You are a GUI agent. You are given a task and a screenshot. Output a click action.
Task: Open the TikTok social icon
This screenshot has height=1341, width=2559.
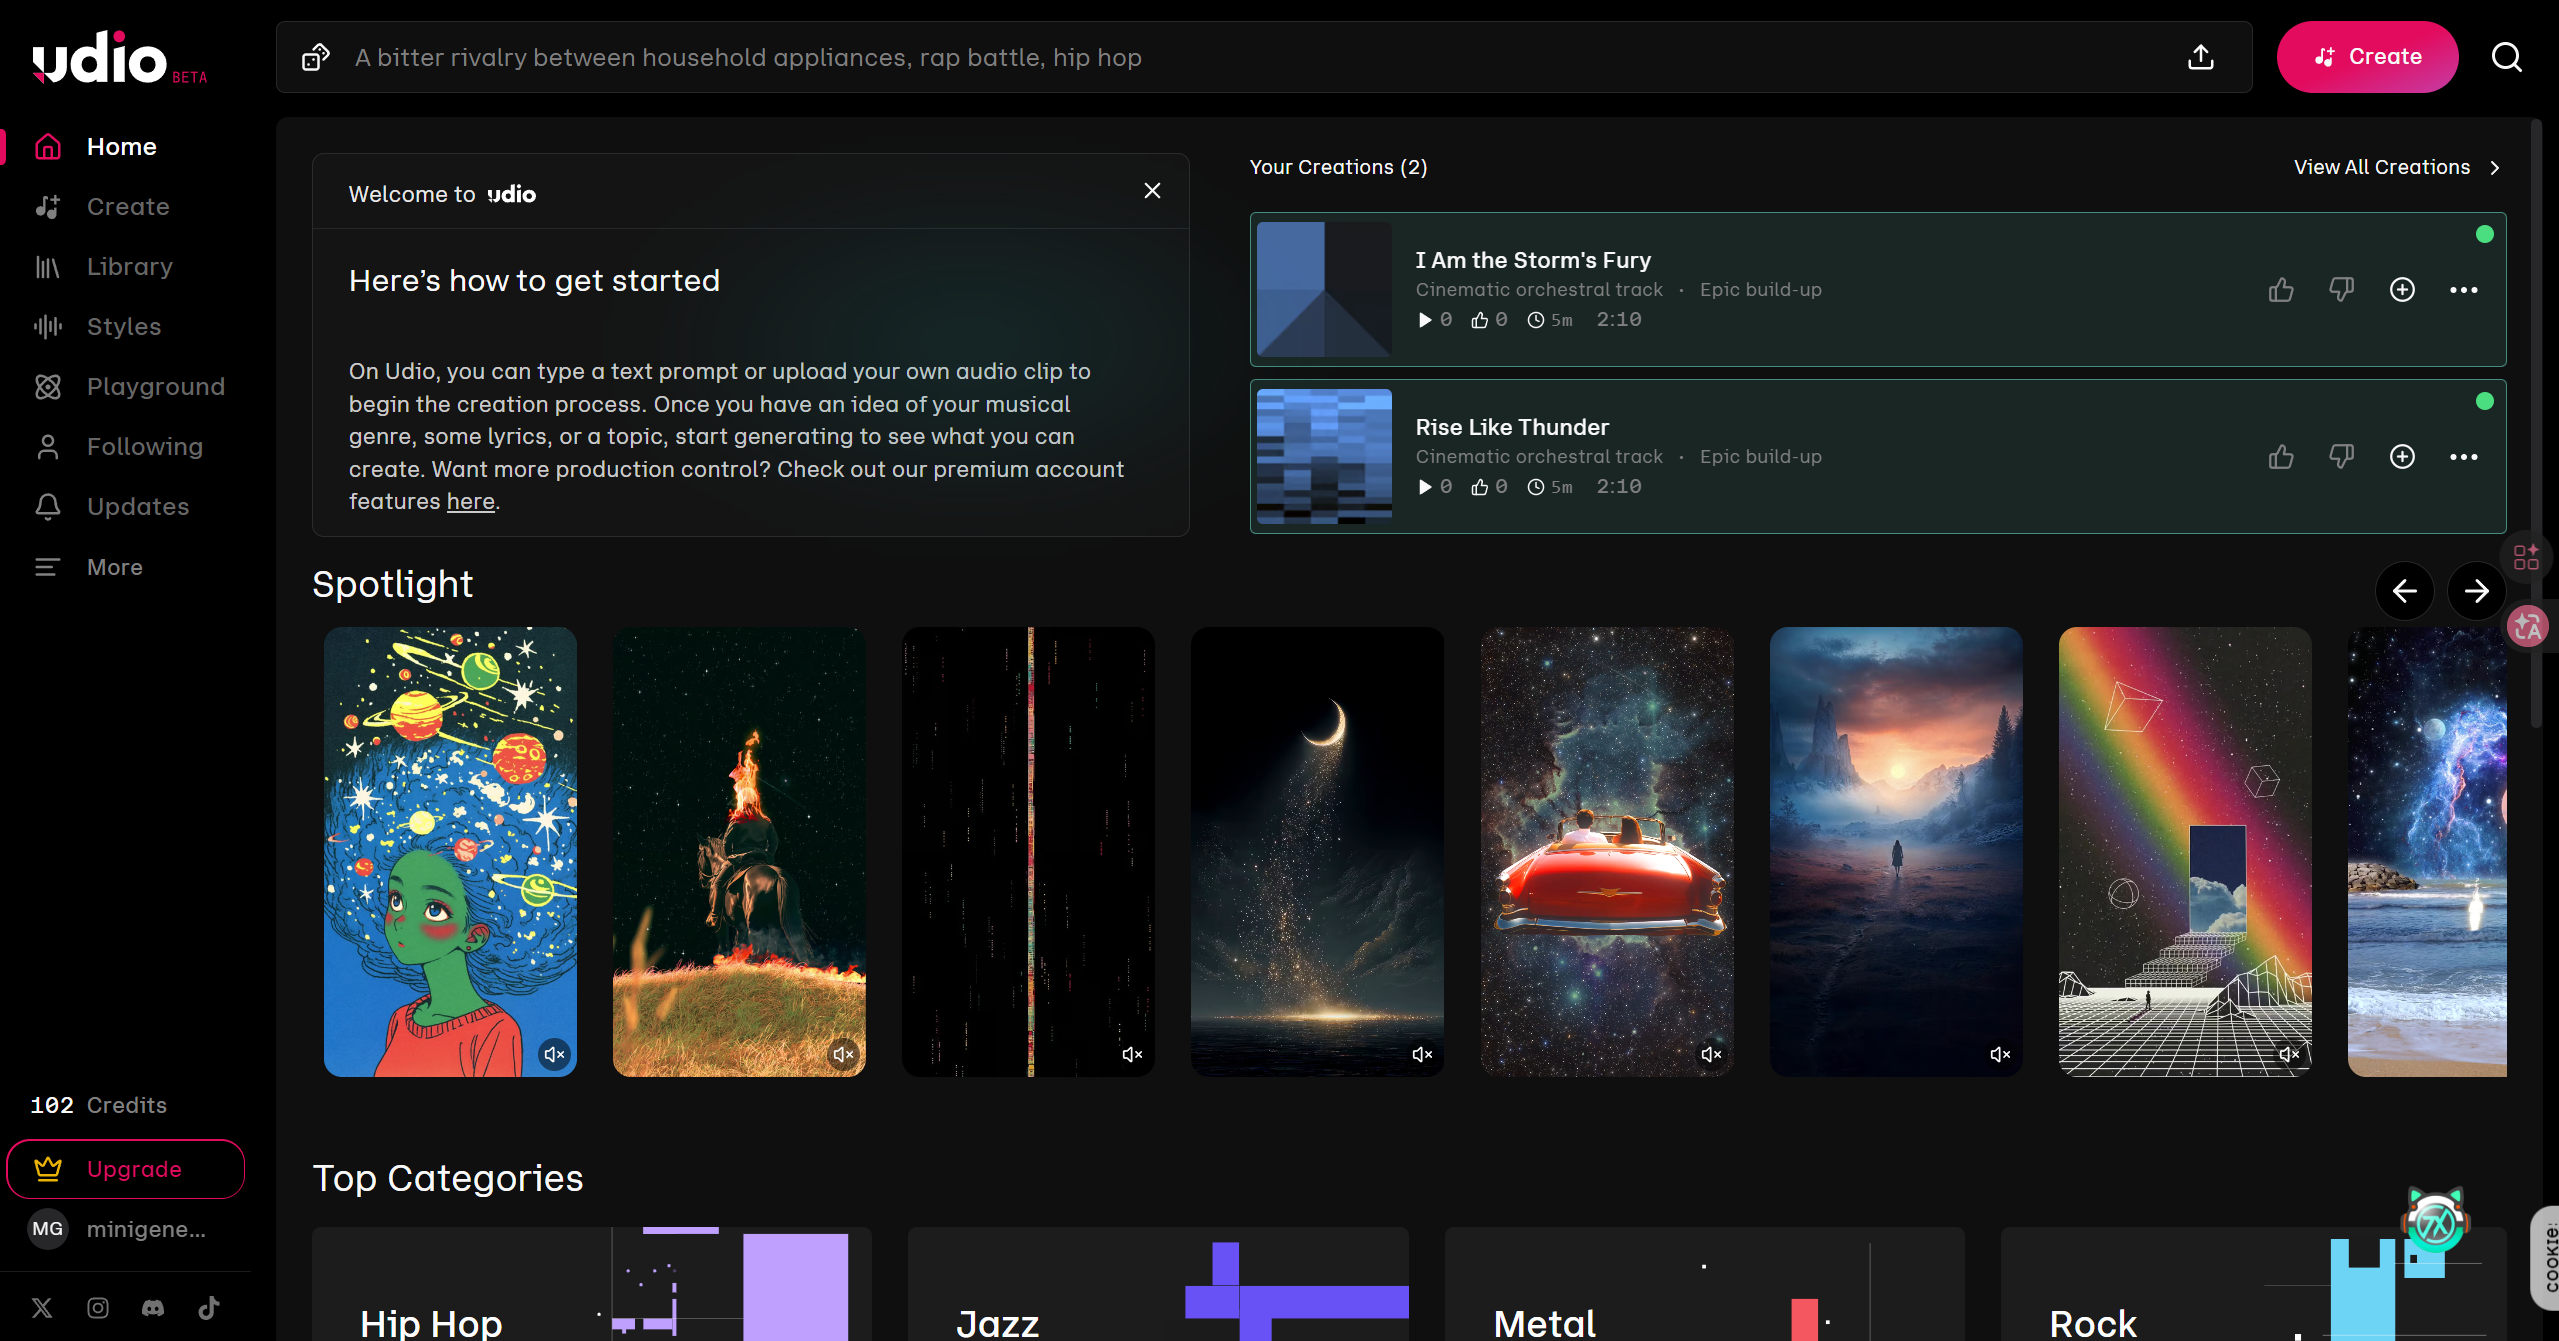coord(209,1308)
